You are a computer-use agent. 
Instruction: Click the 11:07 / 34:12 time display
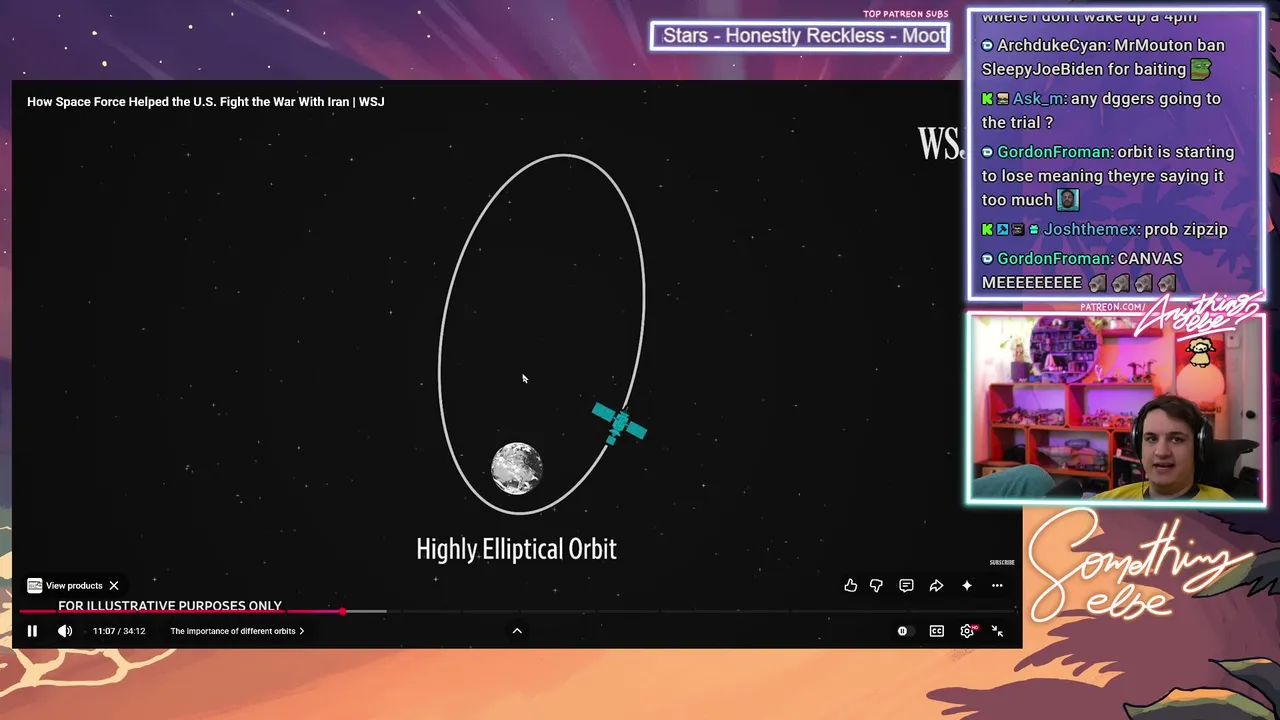(x=119, y=631)
